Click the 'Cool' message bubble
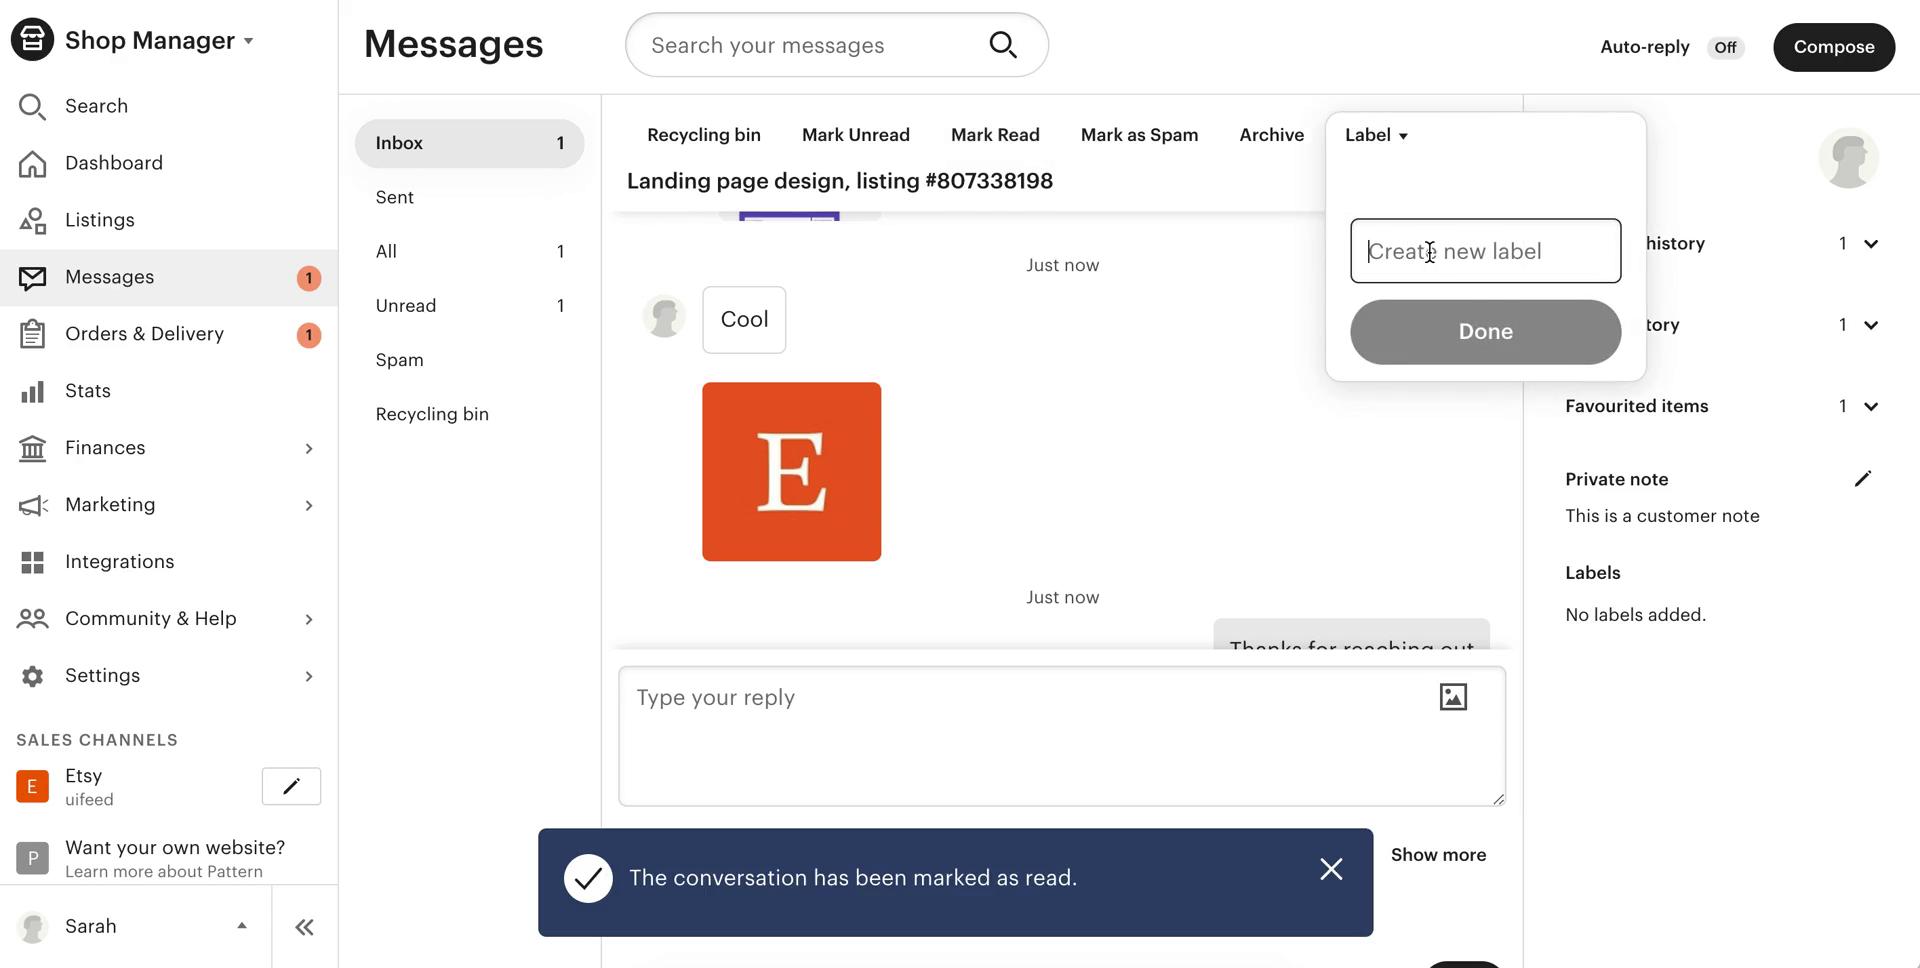 (x=744, y=320)
